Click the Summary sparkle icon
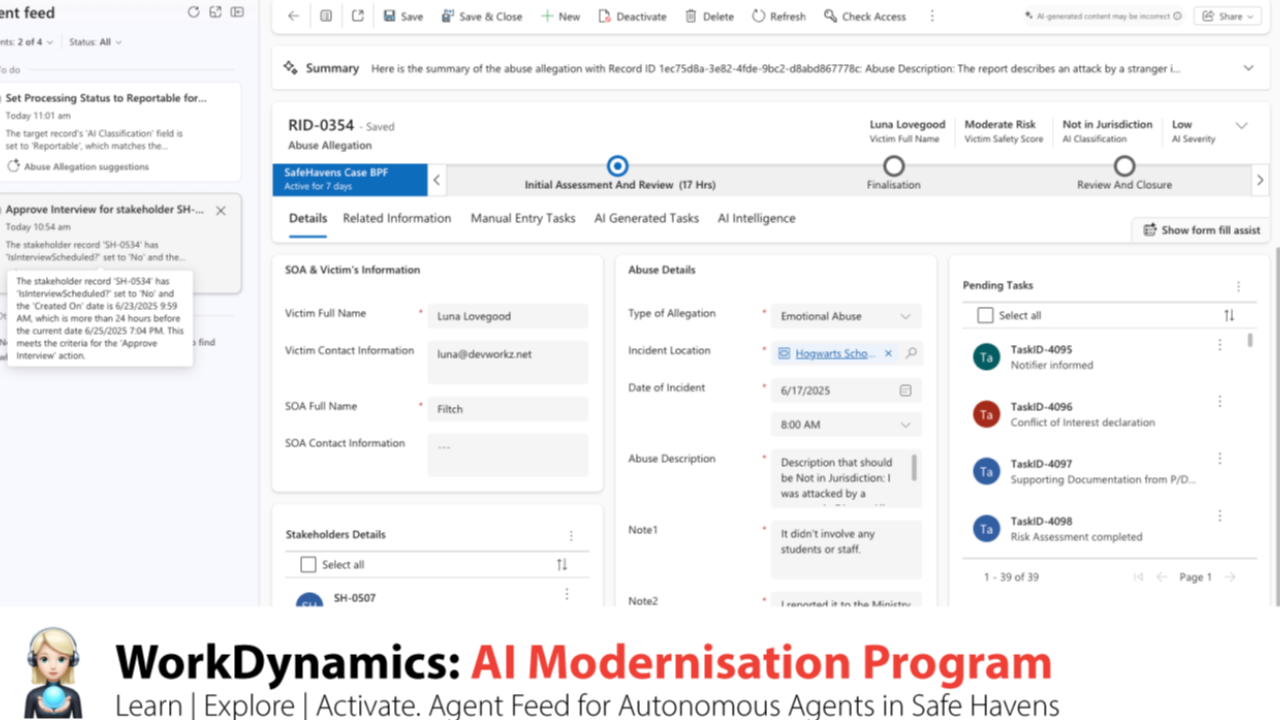 (290, 68)
